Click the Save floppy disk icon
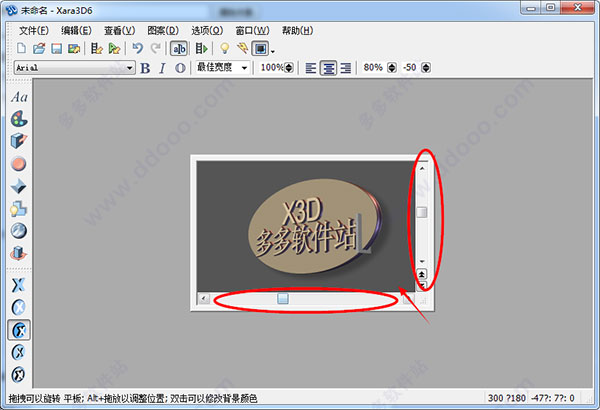Image resolution: width=600 pixels, height=410 pixels. point(57,48)
